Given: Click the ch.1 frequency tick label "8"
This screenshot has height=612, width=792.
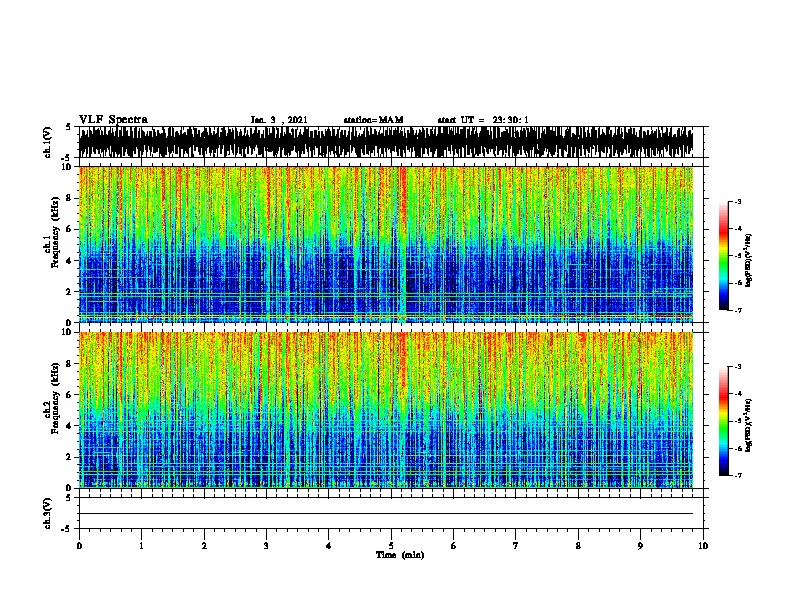Looking at the screenshot, I should 70,198.
